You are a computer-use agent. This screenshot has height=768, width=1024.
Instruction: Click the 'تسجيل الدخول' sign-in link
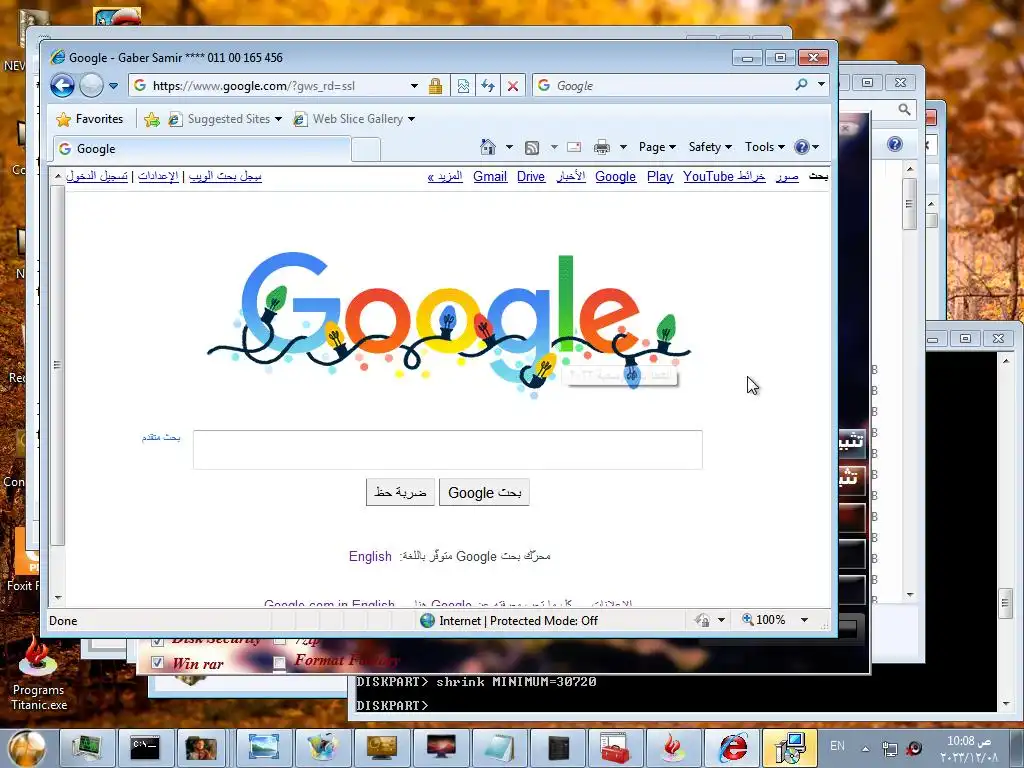[97, 176]
